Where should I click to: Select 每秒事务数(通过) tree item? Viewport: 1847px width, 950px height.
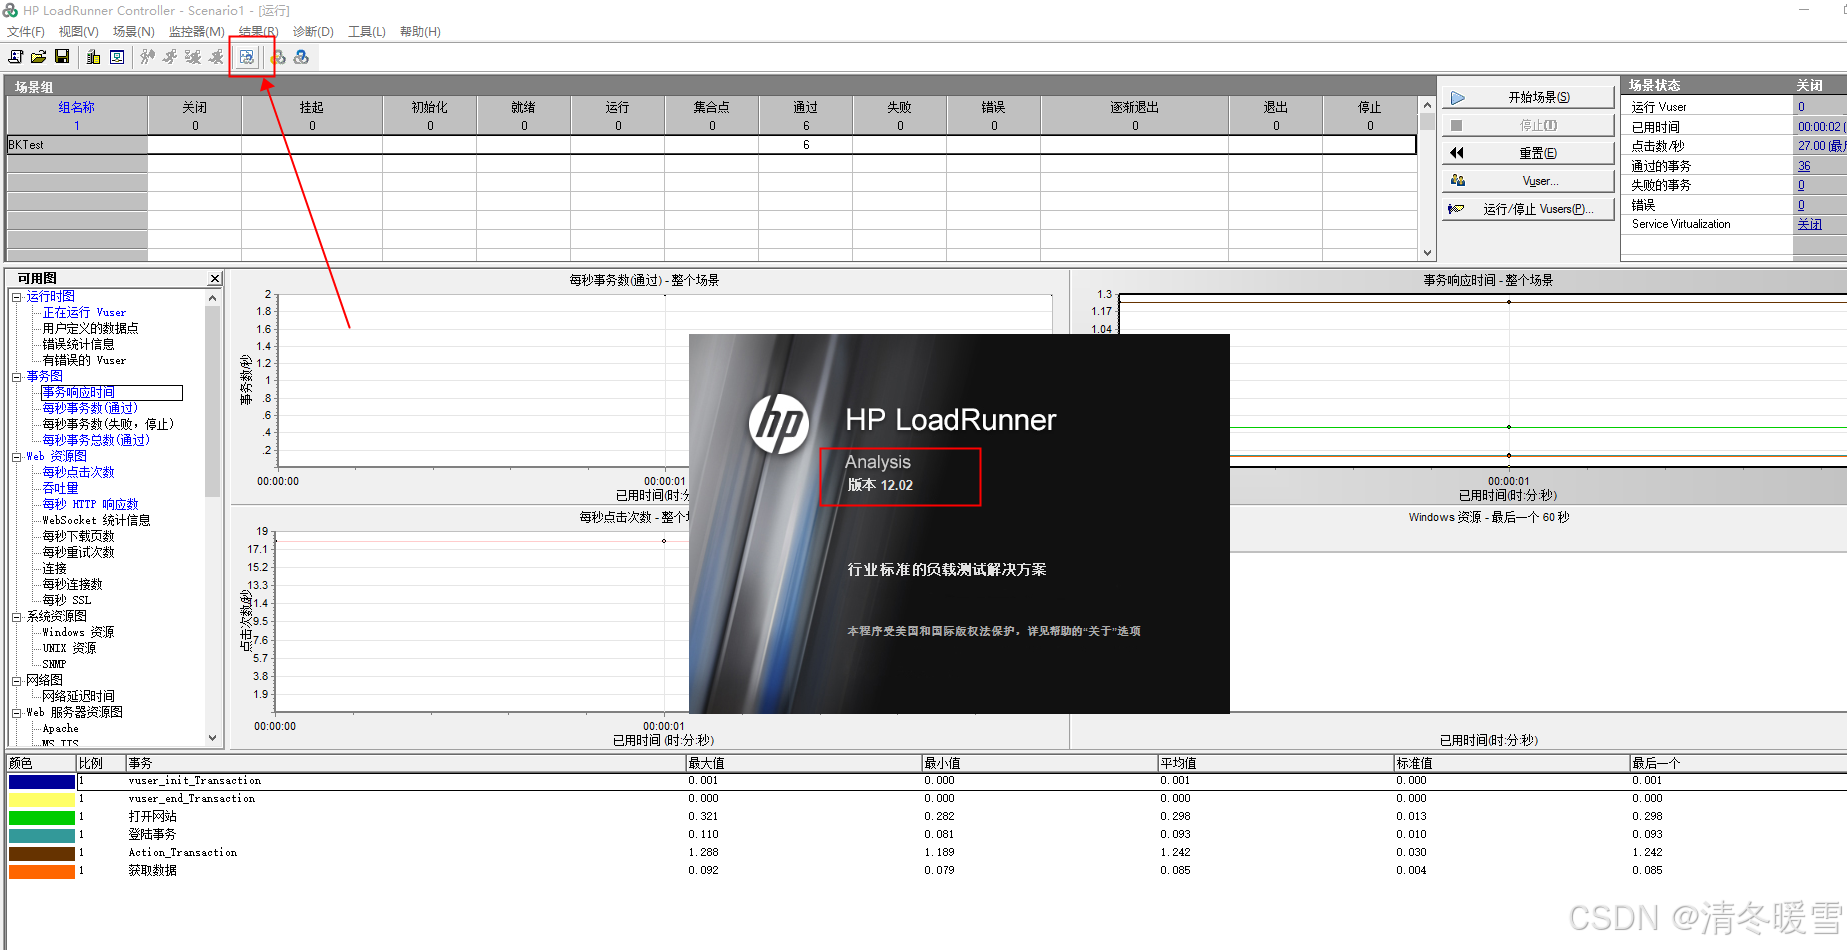click(x=90, y=409)
